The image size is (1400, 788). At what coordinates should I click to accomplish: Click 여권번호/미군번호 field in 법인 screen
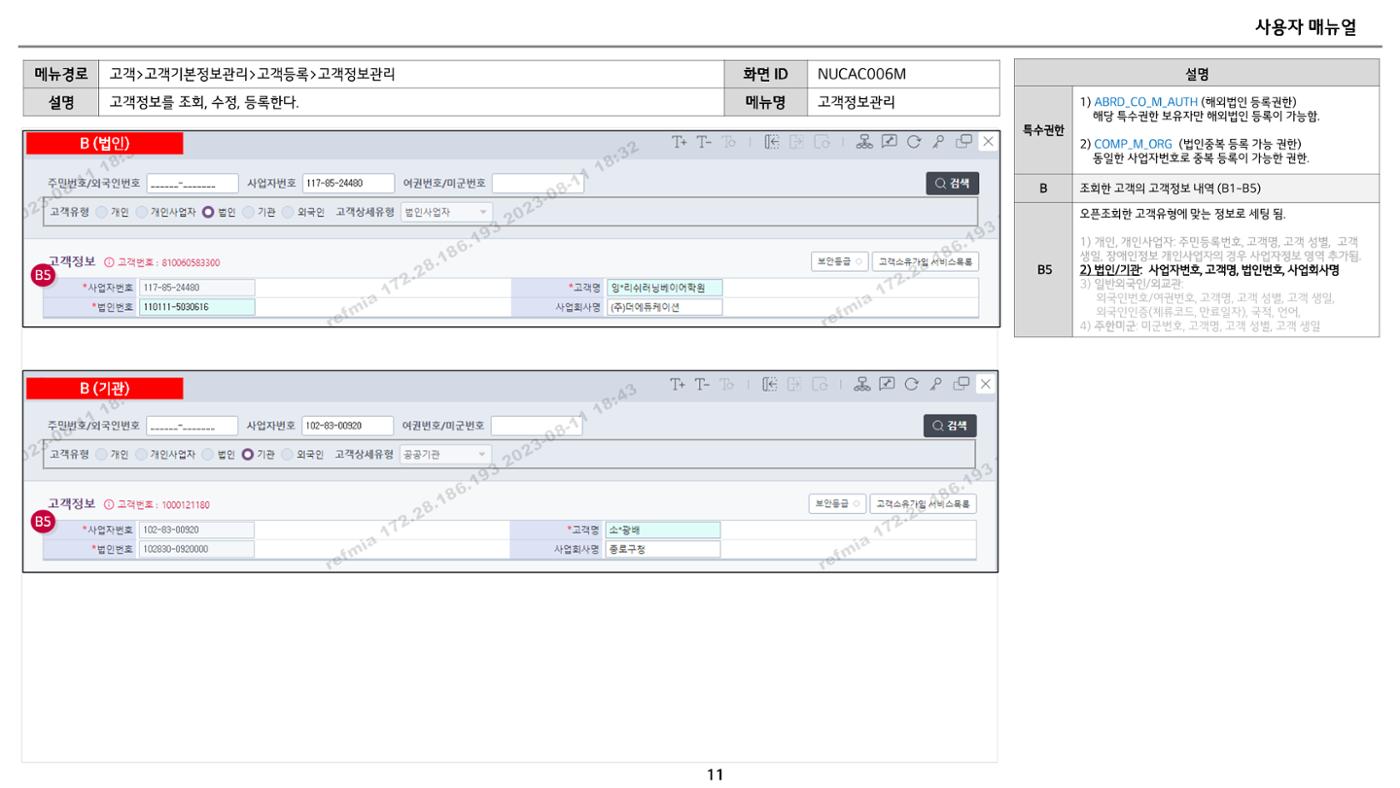coord(538,183)
